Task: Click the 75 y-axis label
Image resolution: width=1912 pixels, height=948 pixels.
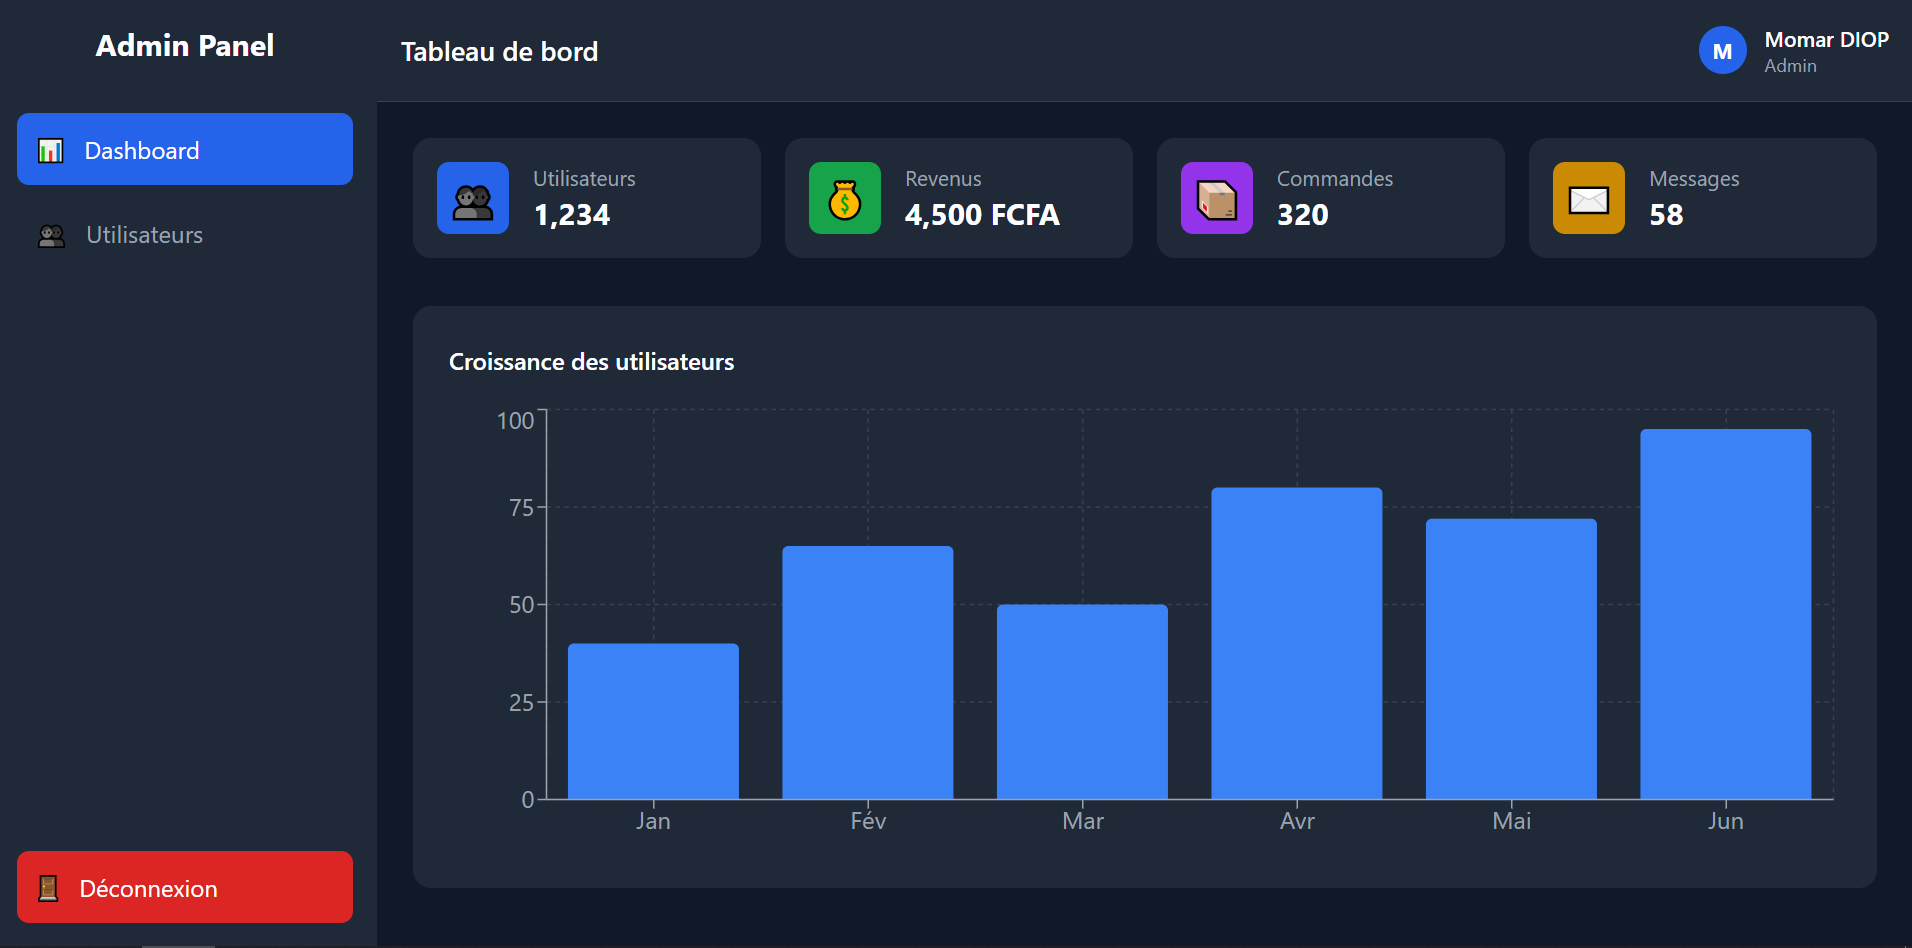Action: pos(522,508)
